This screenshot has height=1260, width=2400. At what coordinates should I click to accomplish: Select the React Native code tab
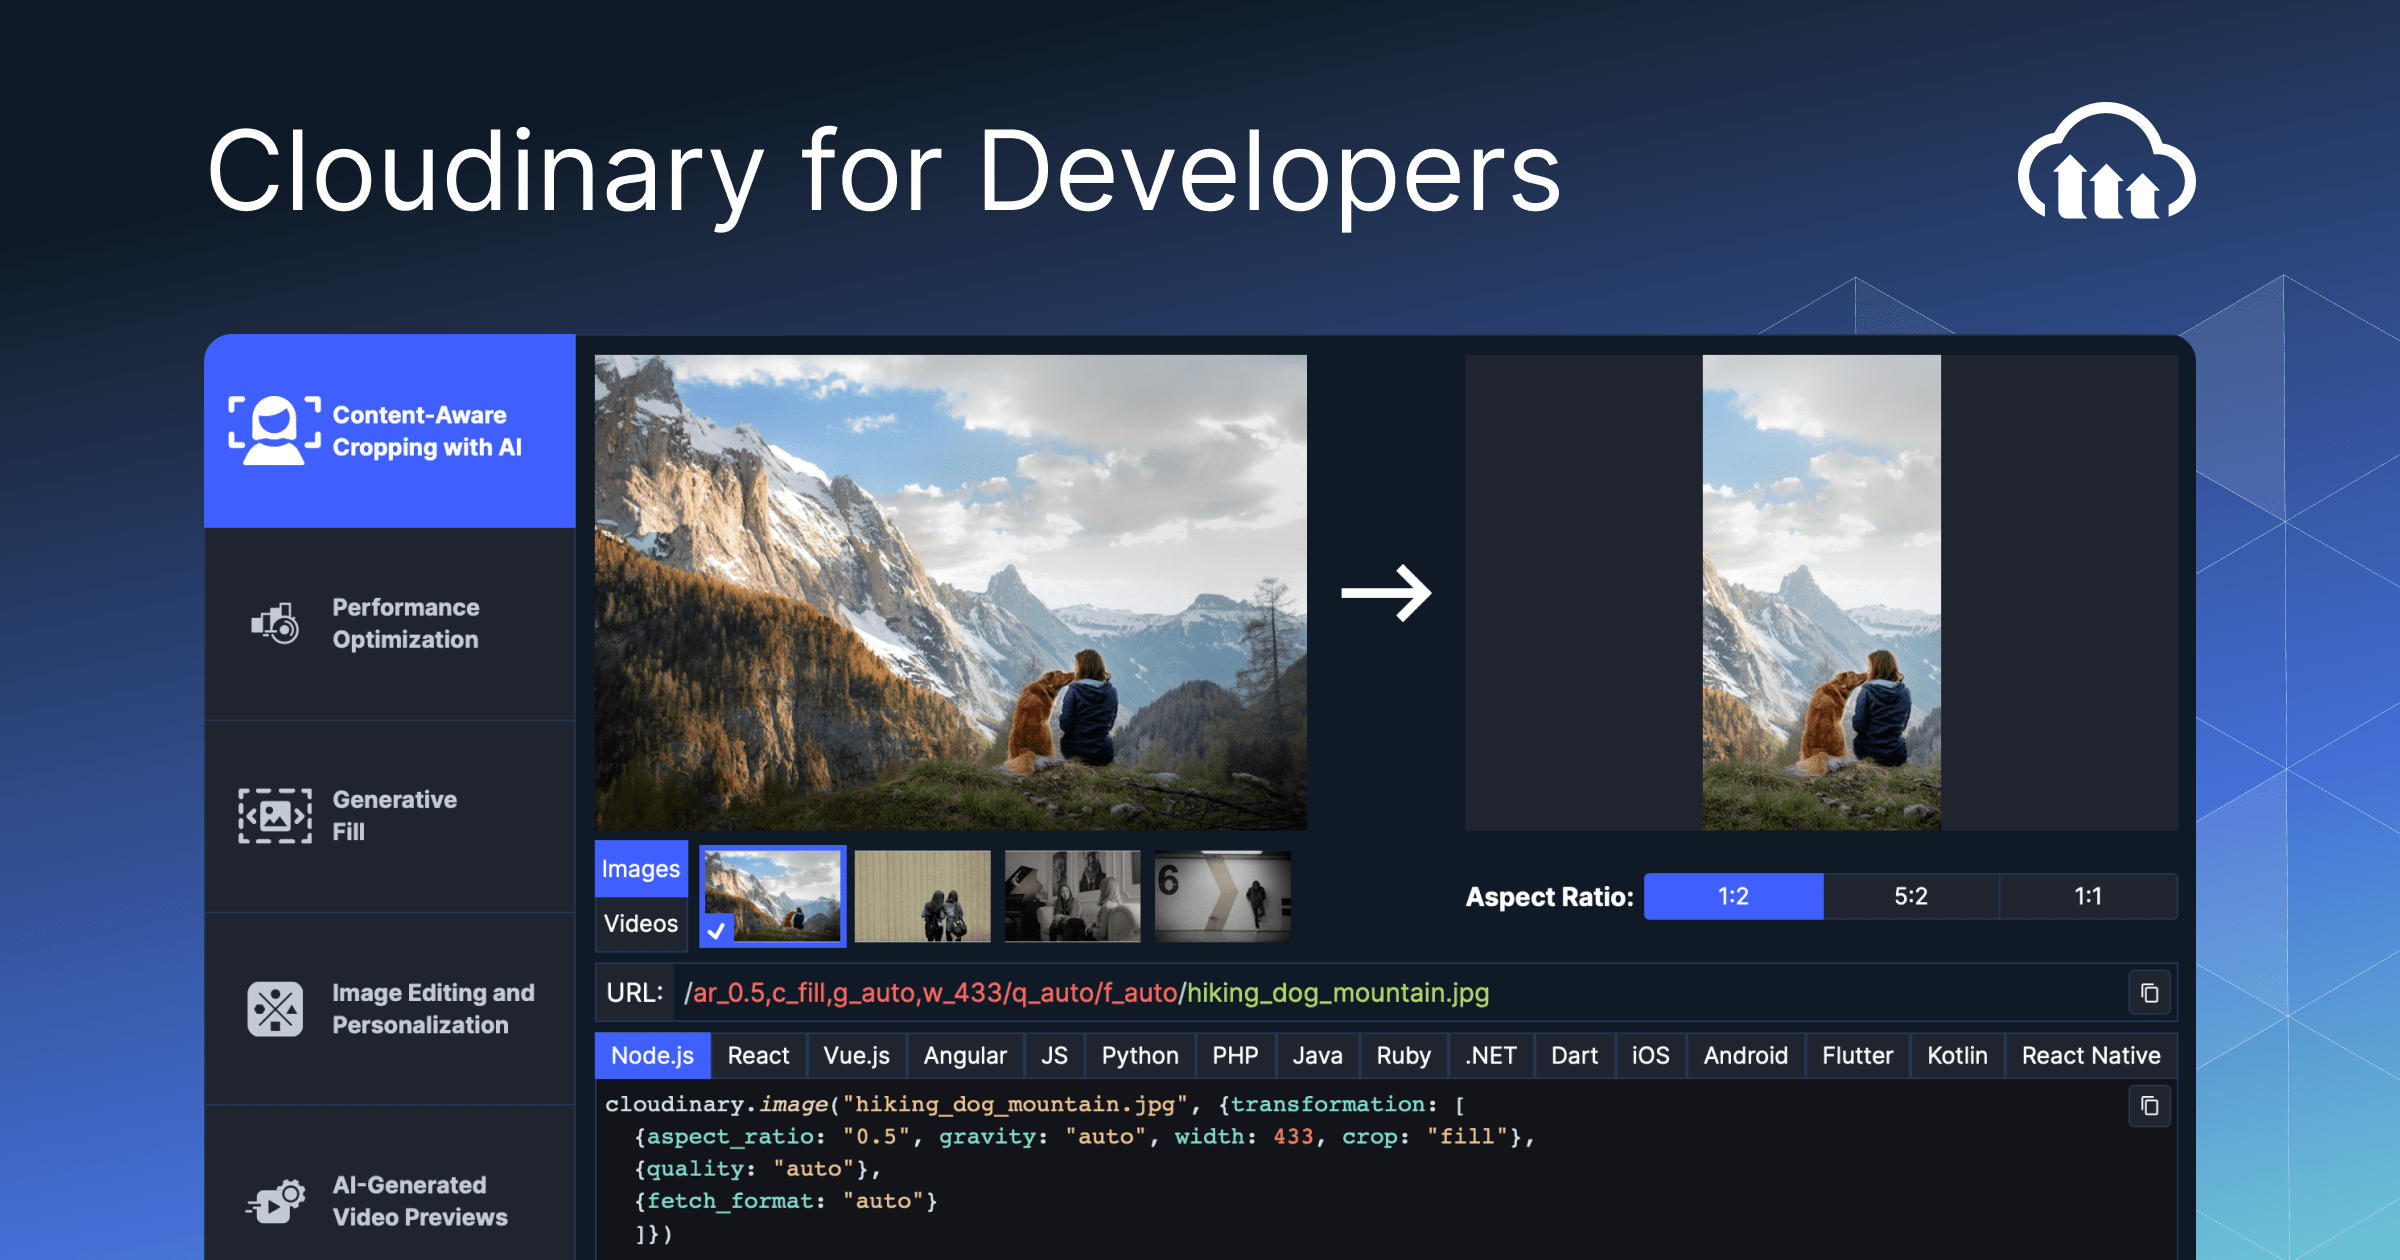2091,1056
